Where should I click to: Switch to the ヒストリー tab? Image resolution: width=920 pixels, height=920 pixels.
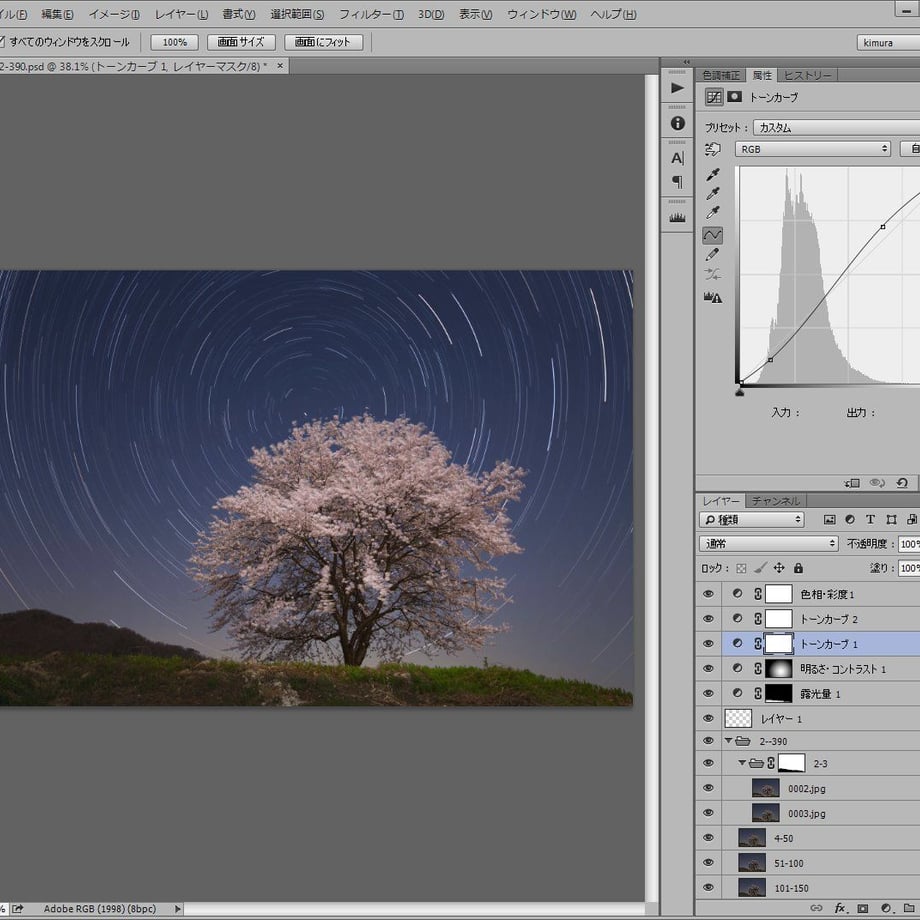click(x=807, y=76)
